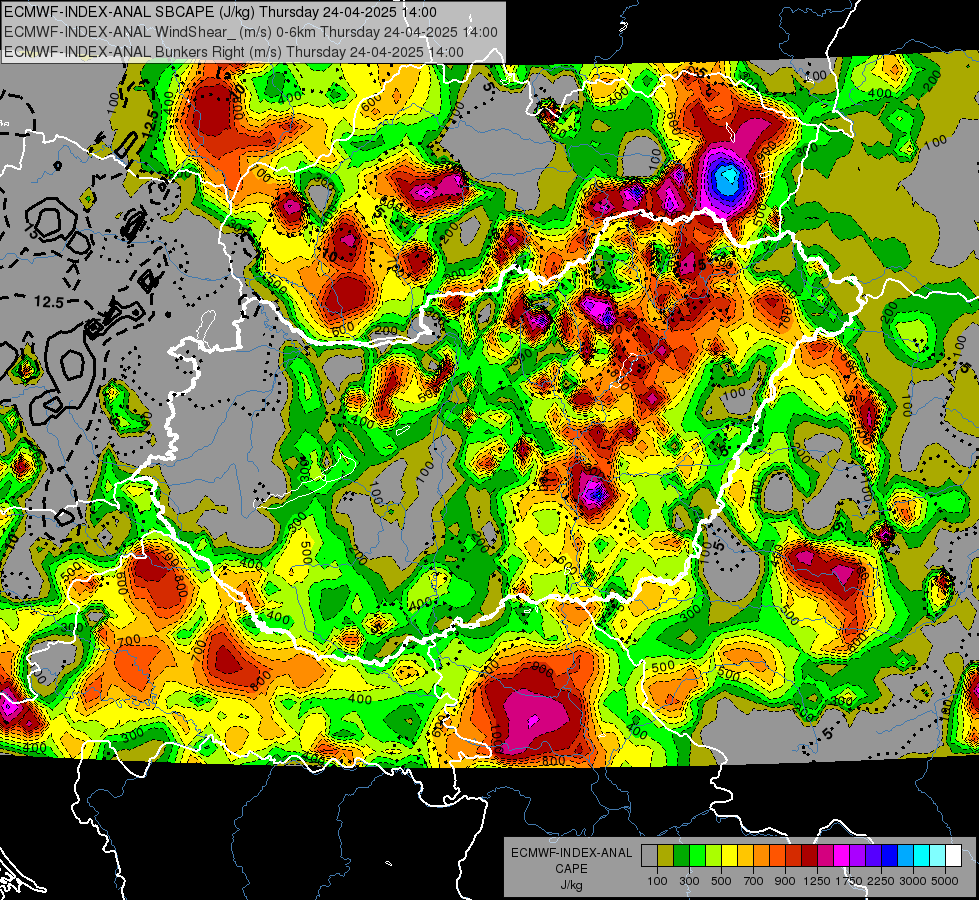Pick the orange legend swatch starting at 700
979x900 pixels.
tap(762, 856)
